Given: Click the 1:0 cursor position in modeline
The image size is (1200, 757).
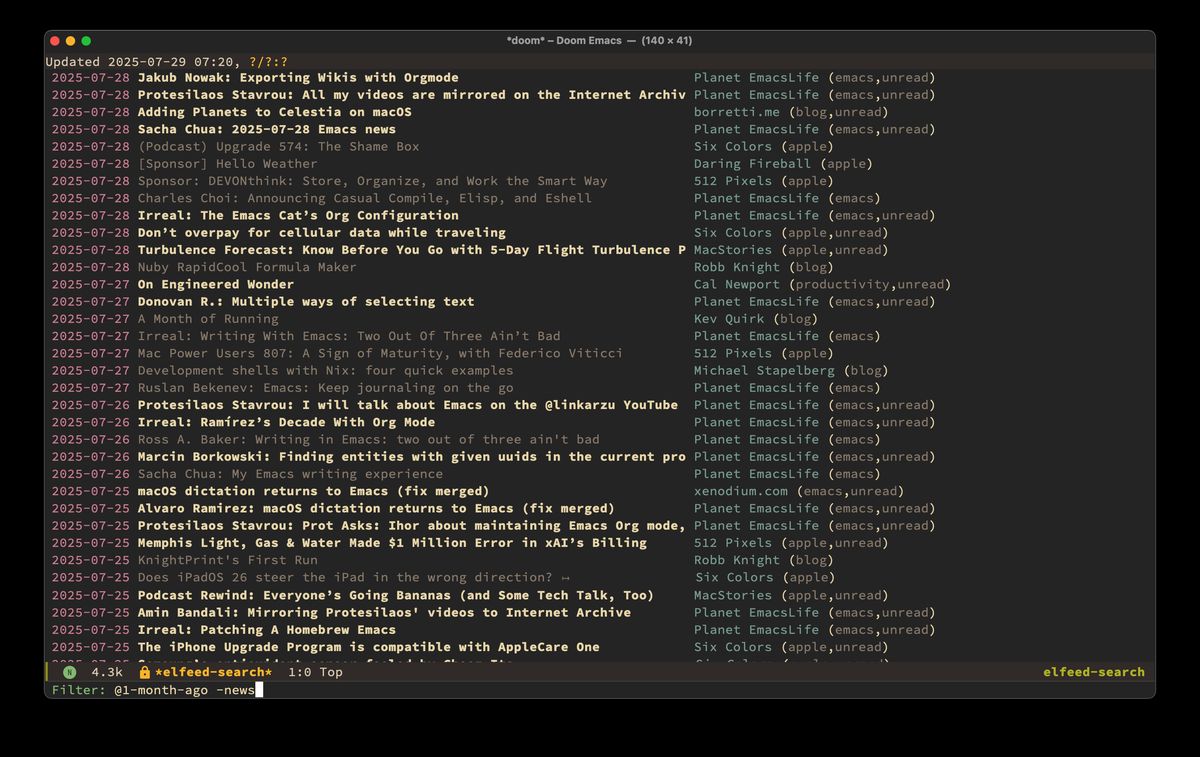Looking at the screenshot, I should coord(299,672).
